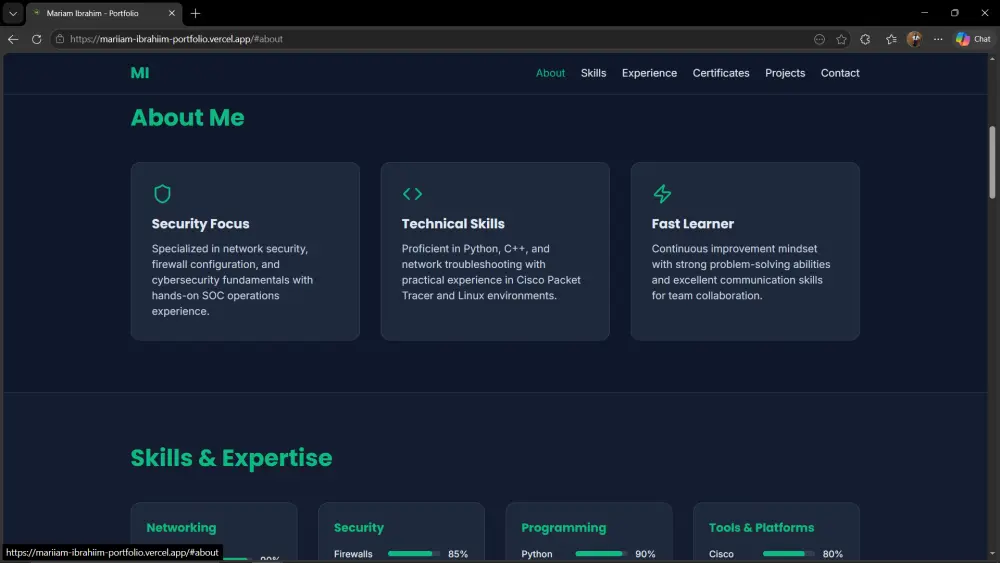This screenshot has height=563, width=1000.
Task: Click the Programming skills card title
Action: pyautogui.click(x=564, y=527)
